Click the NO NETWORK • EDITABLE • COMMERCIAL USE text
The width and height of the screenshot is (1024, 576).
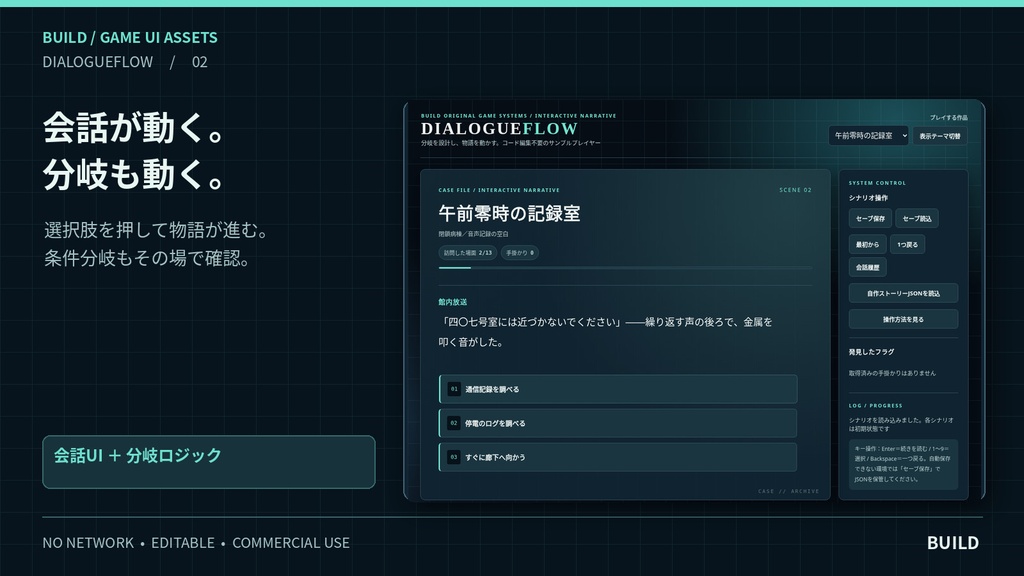[x=196, y=543]
